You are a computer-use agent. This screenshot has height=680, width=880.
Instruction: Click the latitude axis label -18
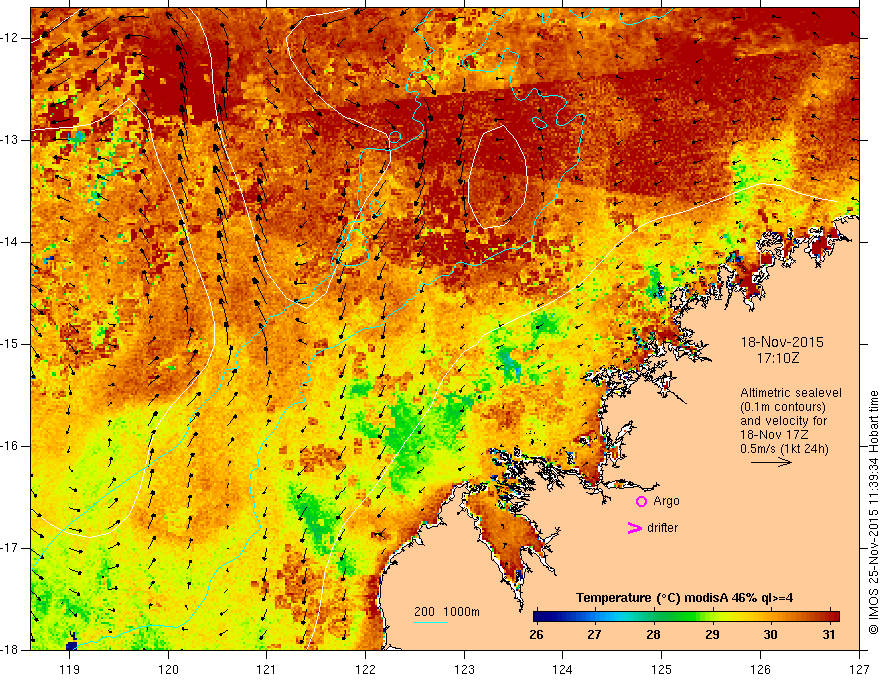10,650
